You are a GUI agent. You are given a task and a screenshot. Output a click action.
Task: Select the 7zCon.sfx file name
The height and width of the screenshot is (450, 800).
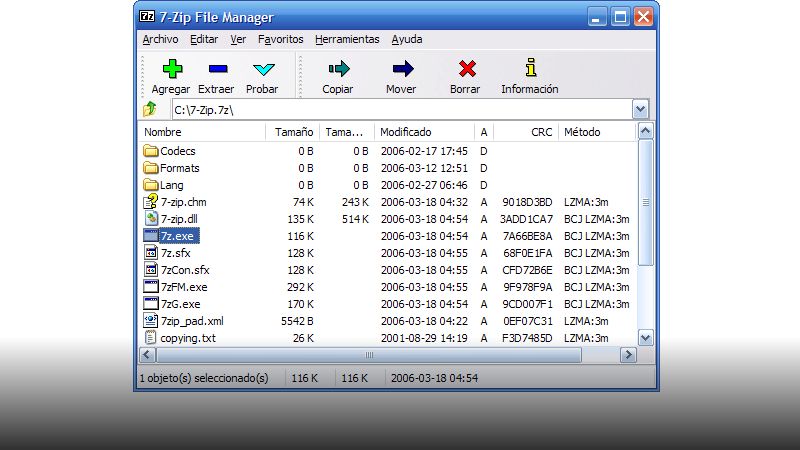tap(185, 270)
